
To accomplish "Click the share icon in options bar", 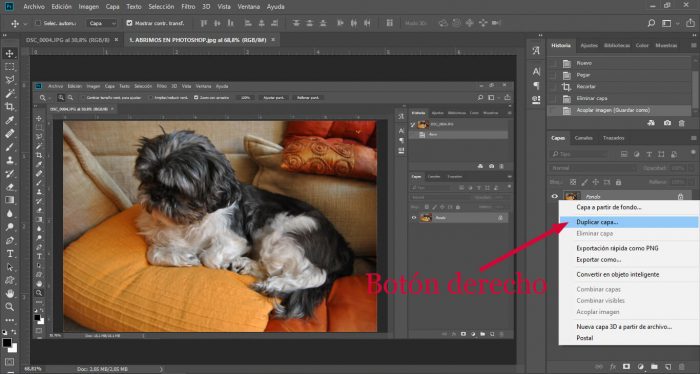I will 690,23.
